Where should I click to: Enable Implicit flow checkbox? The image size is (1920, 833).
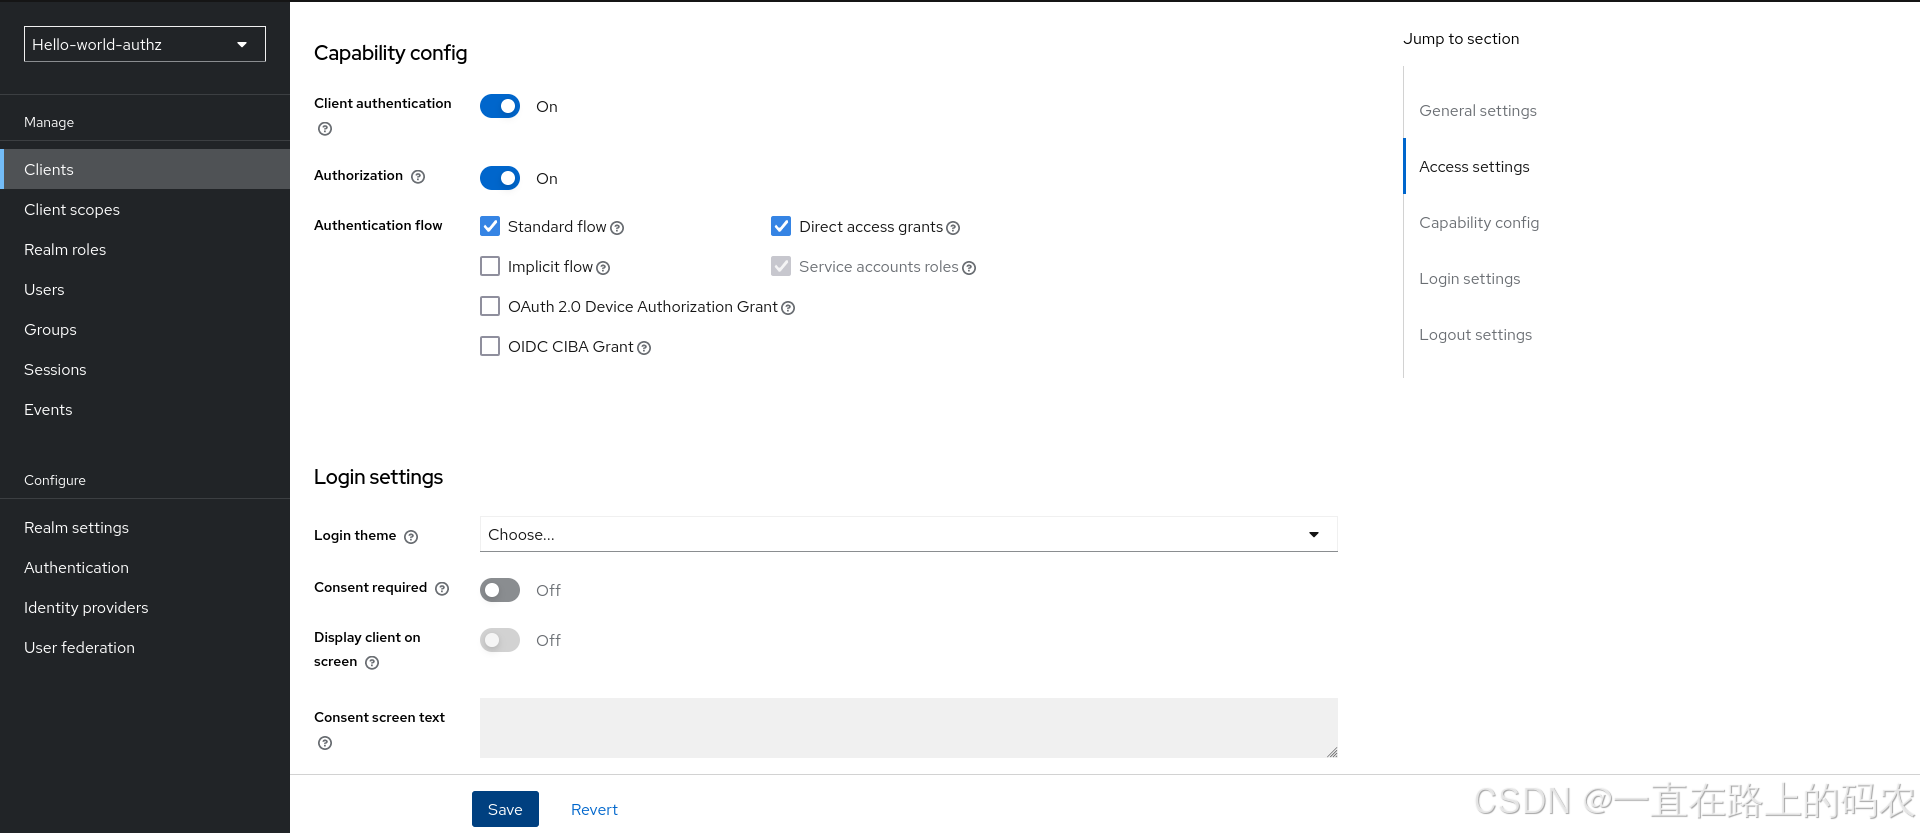coord(490,266)
